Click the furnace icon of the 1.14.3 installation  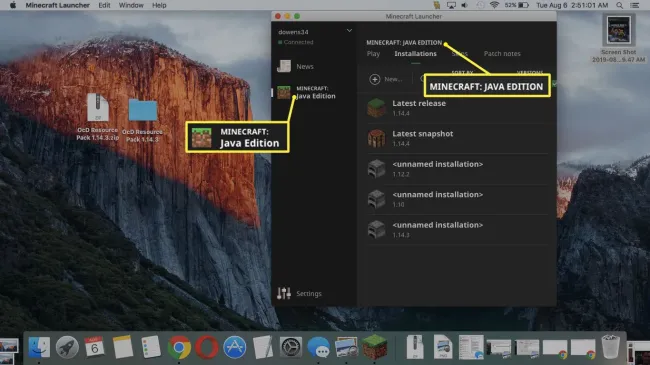[x=376, y=229]
